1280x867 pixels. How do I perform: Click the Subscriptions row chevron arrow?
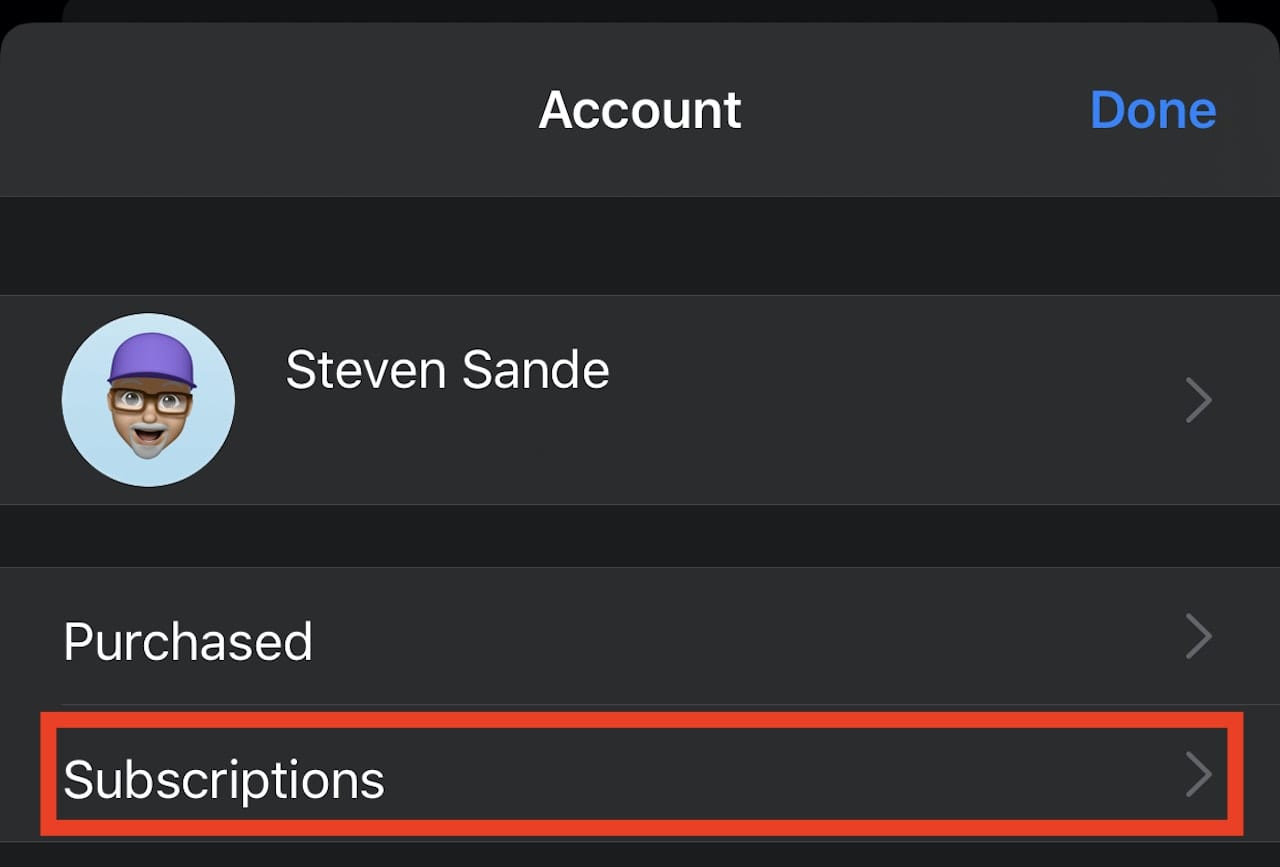tap(1198, 775)
